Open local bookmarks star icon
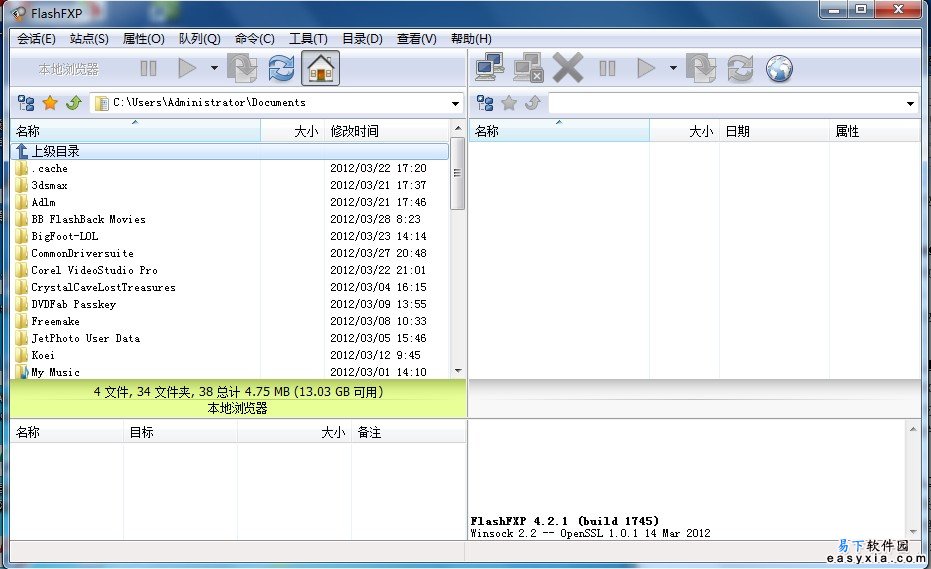 [x=50, y=103]
